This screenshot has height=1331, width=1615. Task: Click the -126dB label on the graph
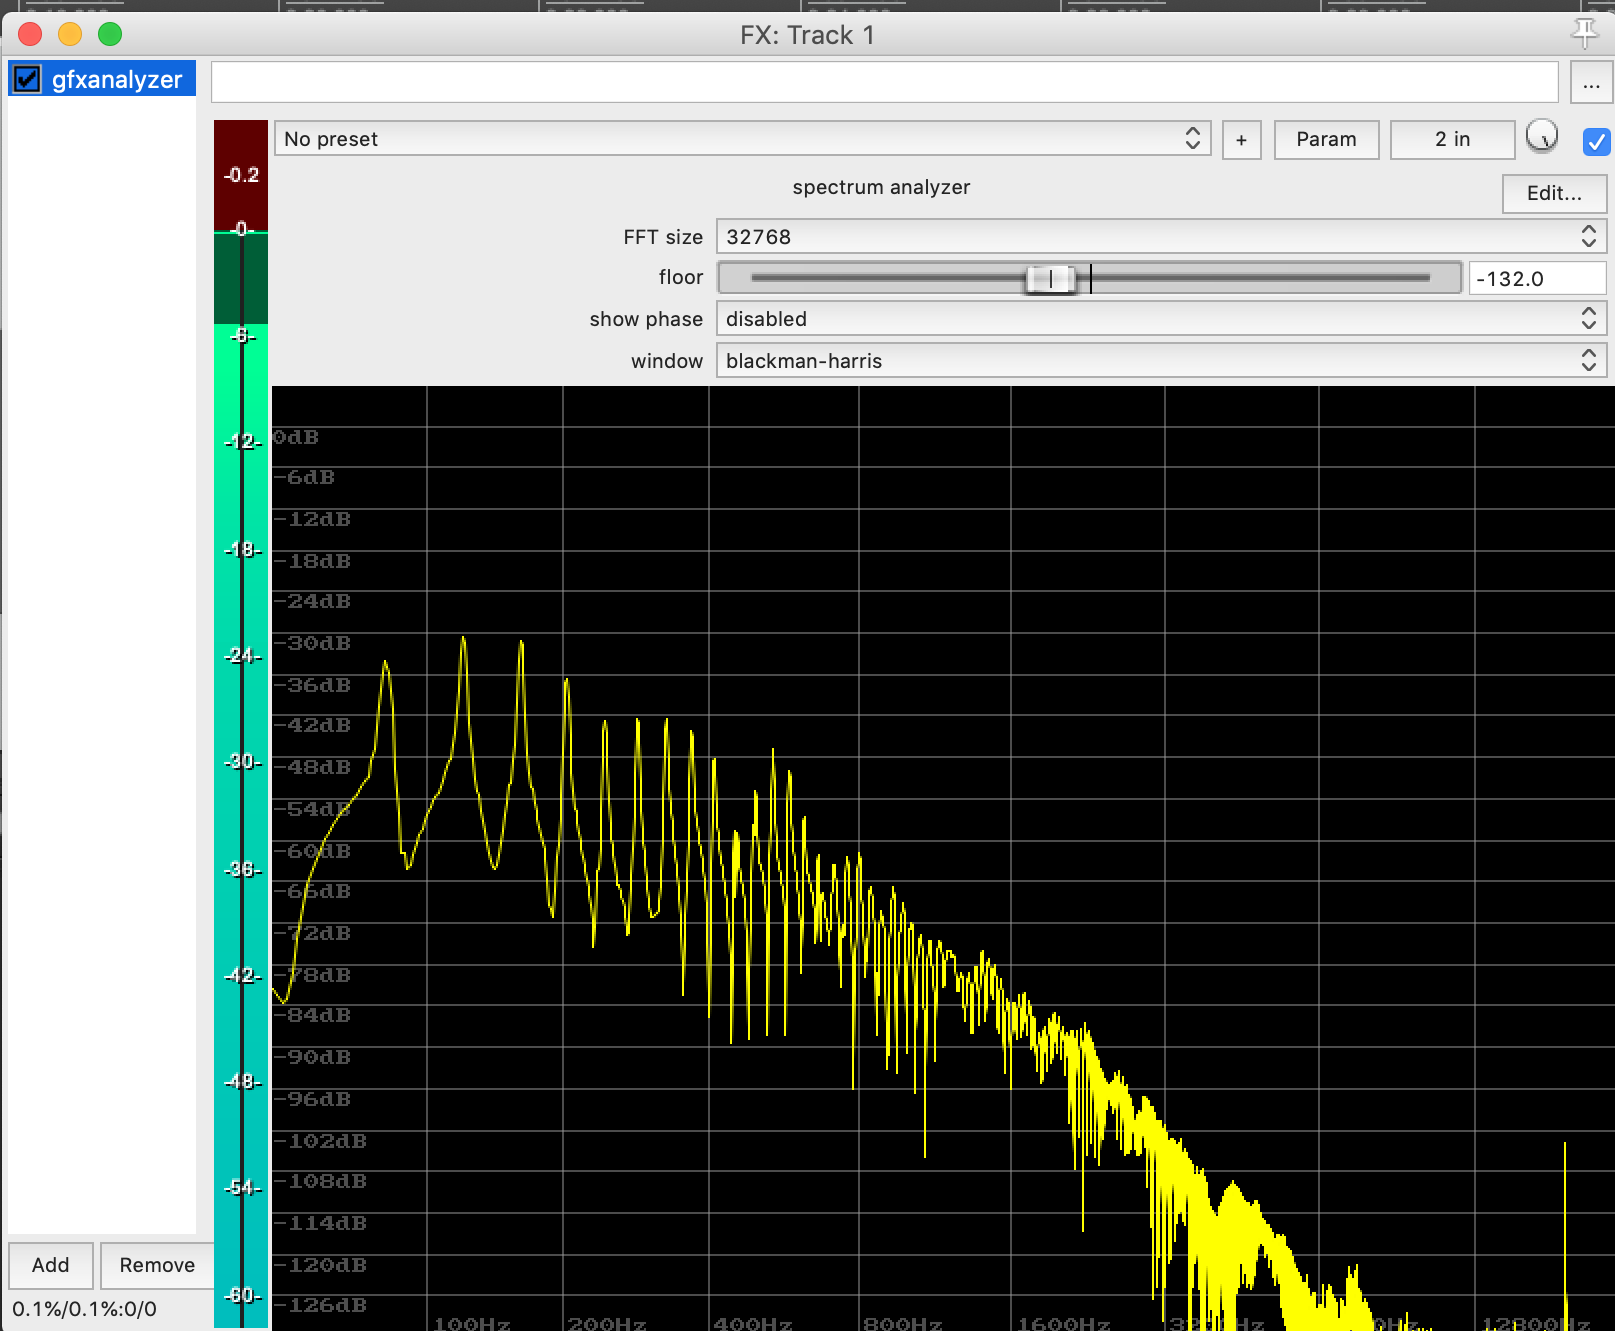(321, 1305)
